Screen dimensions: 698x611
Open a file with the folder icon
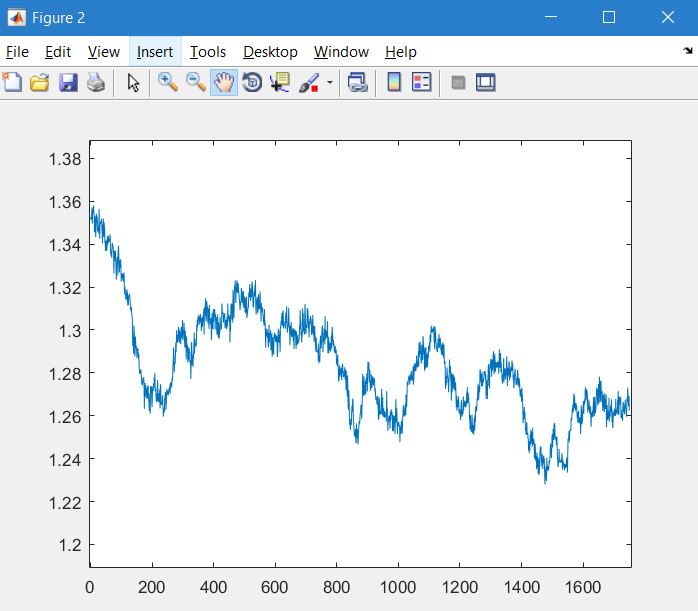(40, 82)
